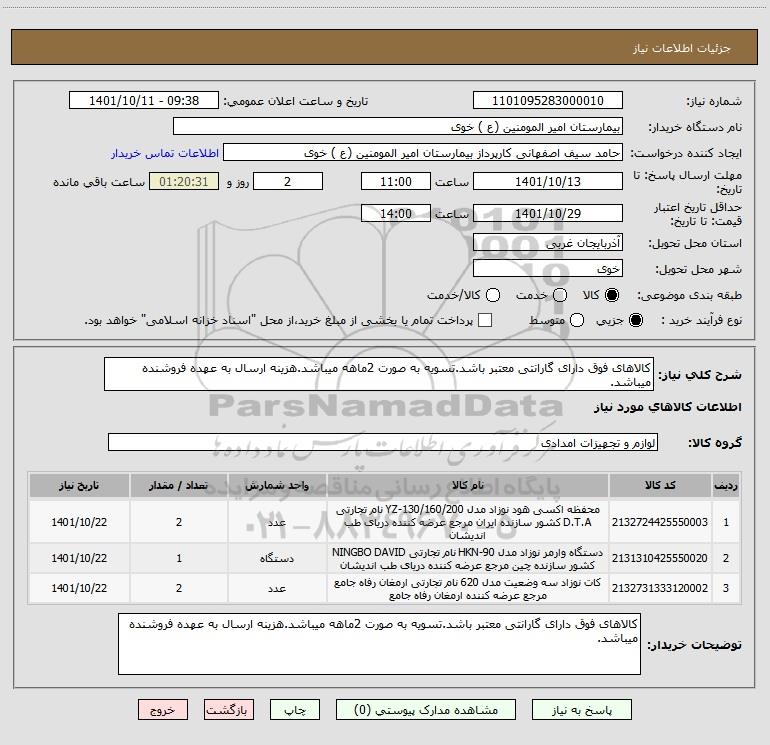Viewport: 770px width, 745px height.
Task: Click the price validity time 14:00
Action: tap(396, 213)
